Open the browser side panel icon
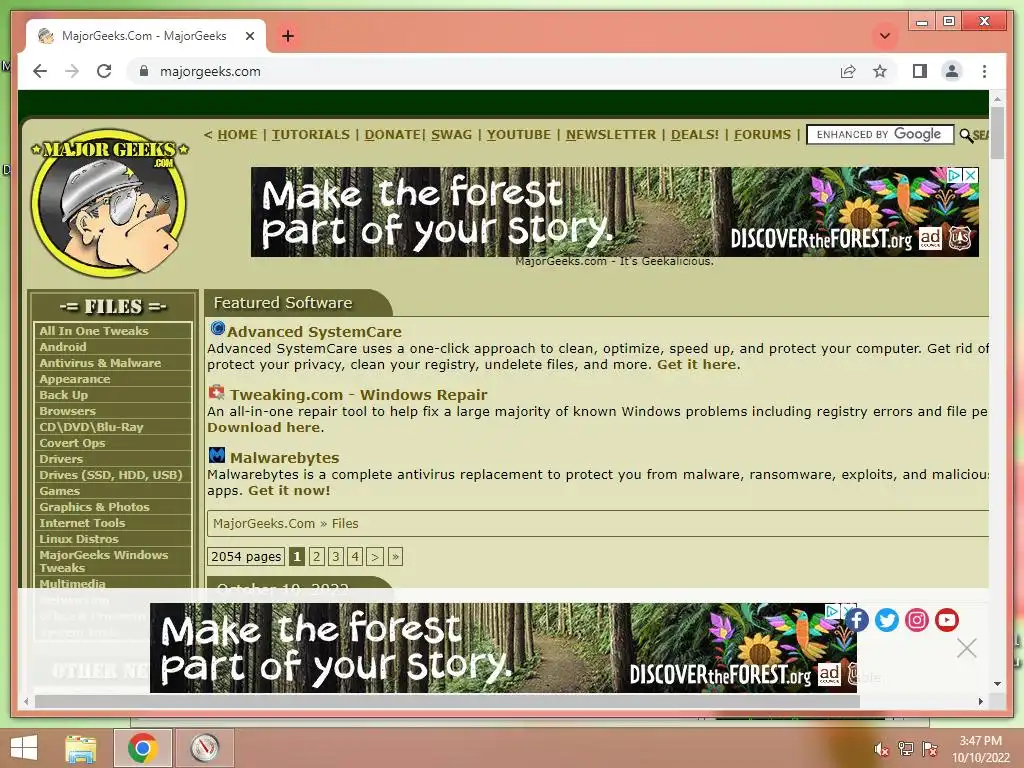Viewport: 1024px width, 768px height. pos(920,71)
